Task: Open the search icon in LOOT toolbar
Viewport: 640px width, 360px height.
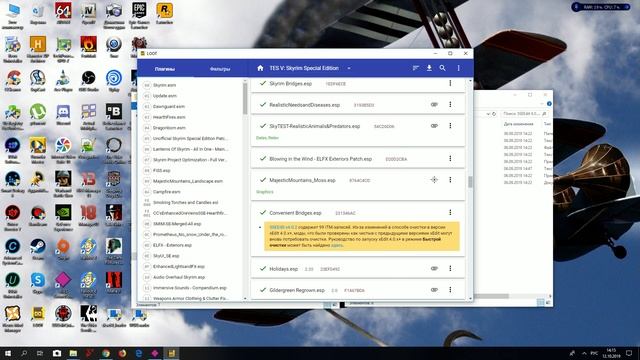Action: (x=442, y=68)
